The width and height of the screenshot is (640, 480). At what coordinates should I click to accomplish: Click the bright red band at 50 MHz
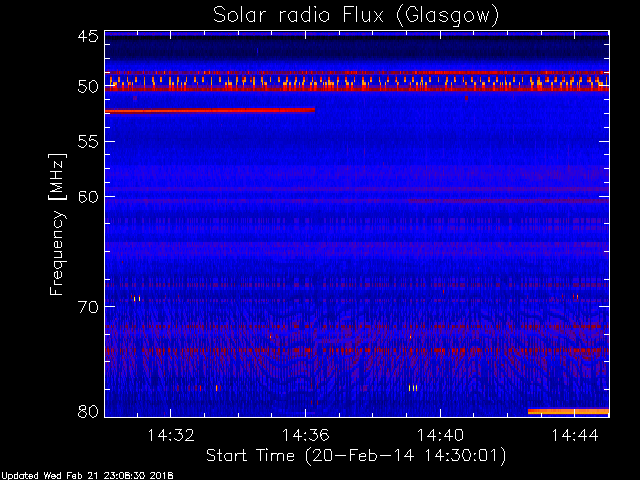[x=357, y=88]
